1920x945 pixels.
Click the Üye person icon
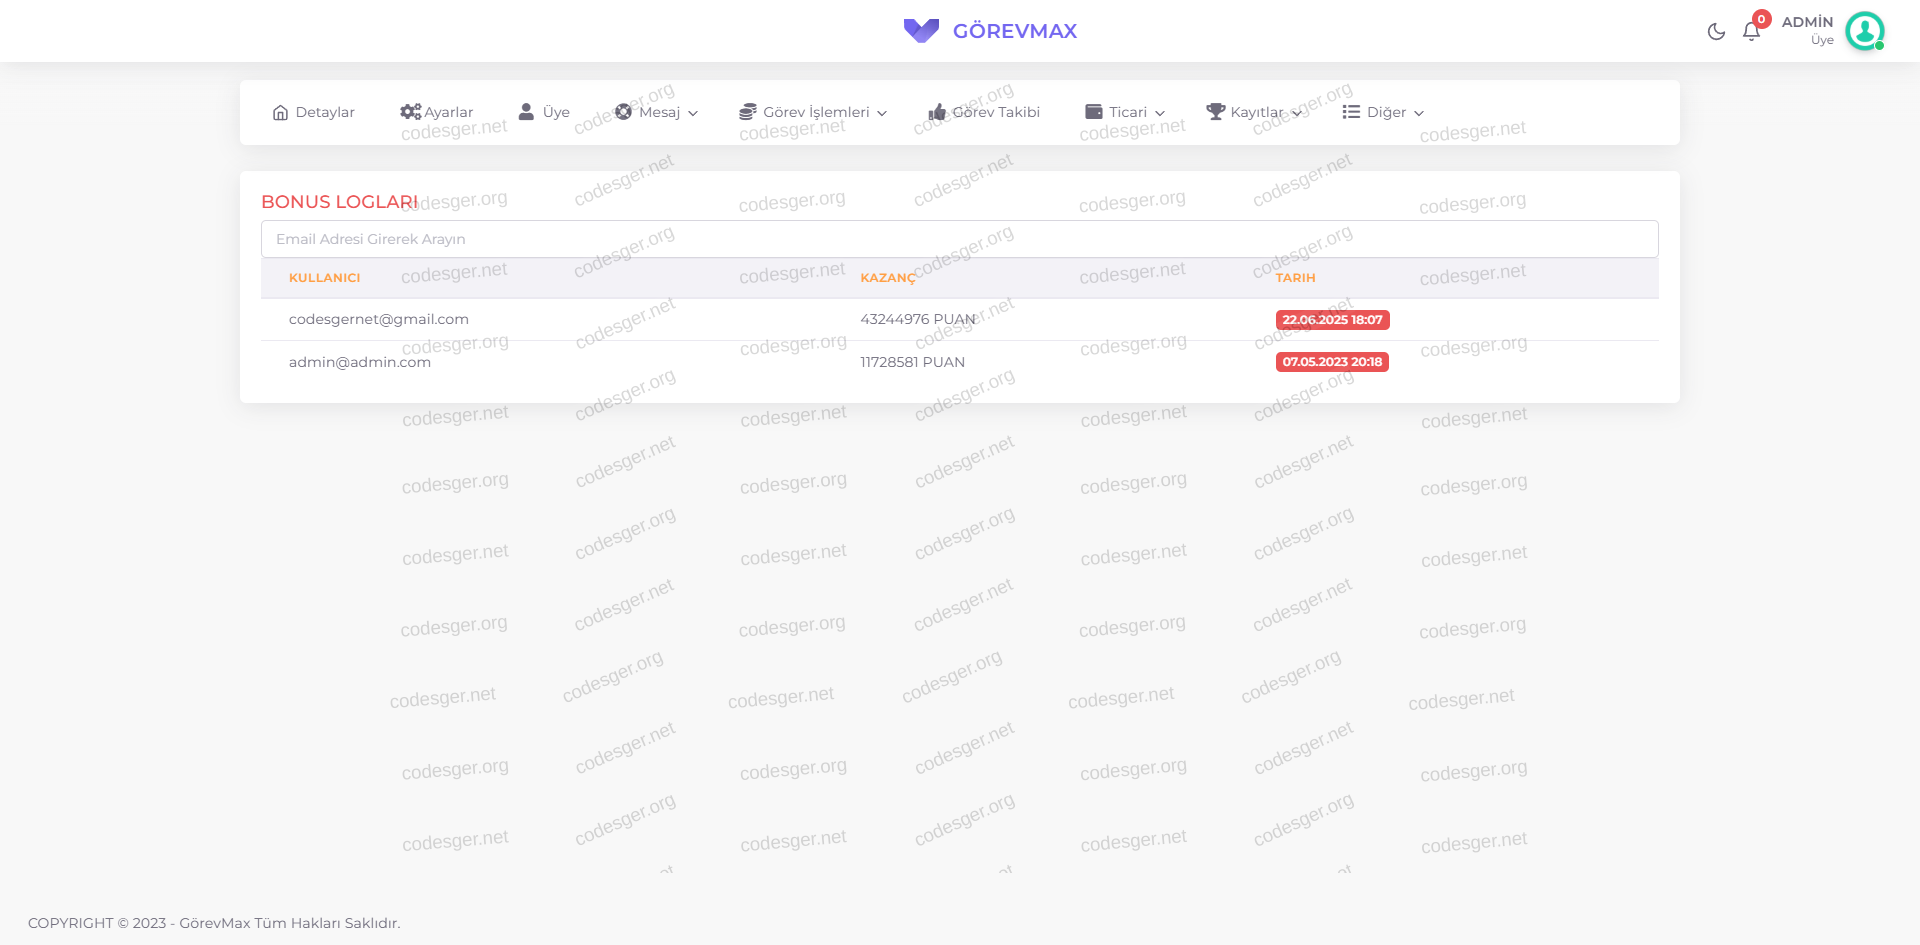pyautogui.click(x=526, y=112)
